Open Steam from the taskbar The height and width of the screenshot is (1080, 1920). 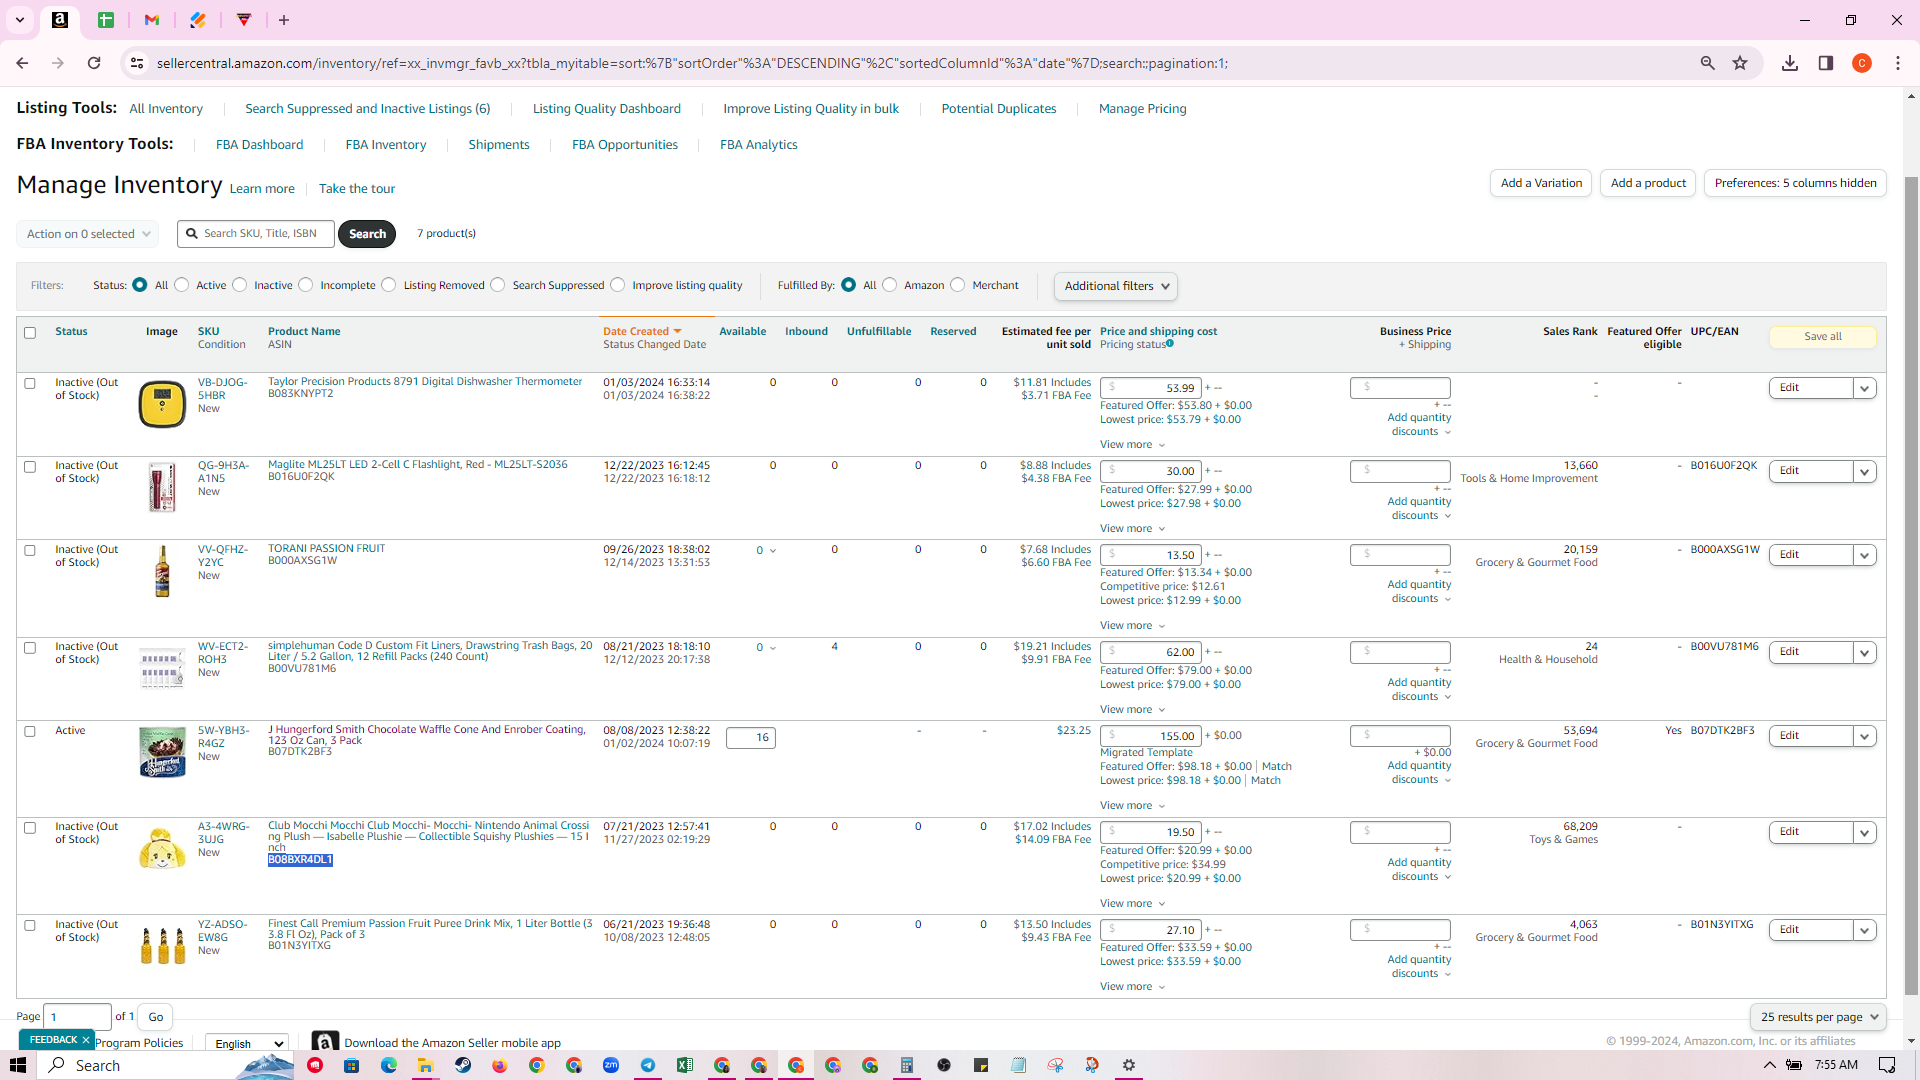pyautogui.click(x=463, y=1065)
